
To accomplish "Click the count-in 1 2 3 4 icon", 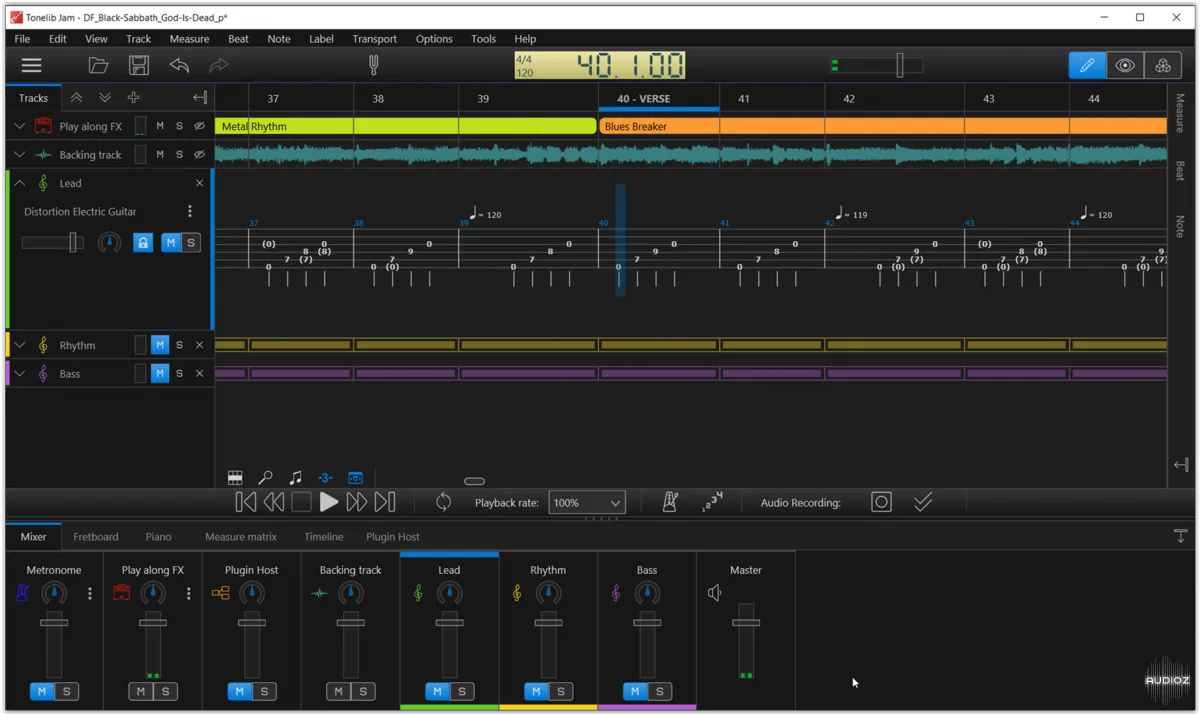I will click(712, 502).
